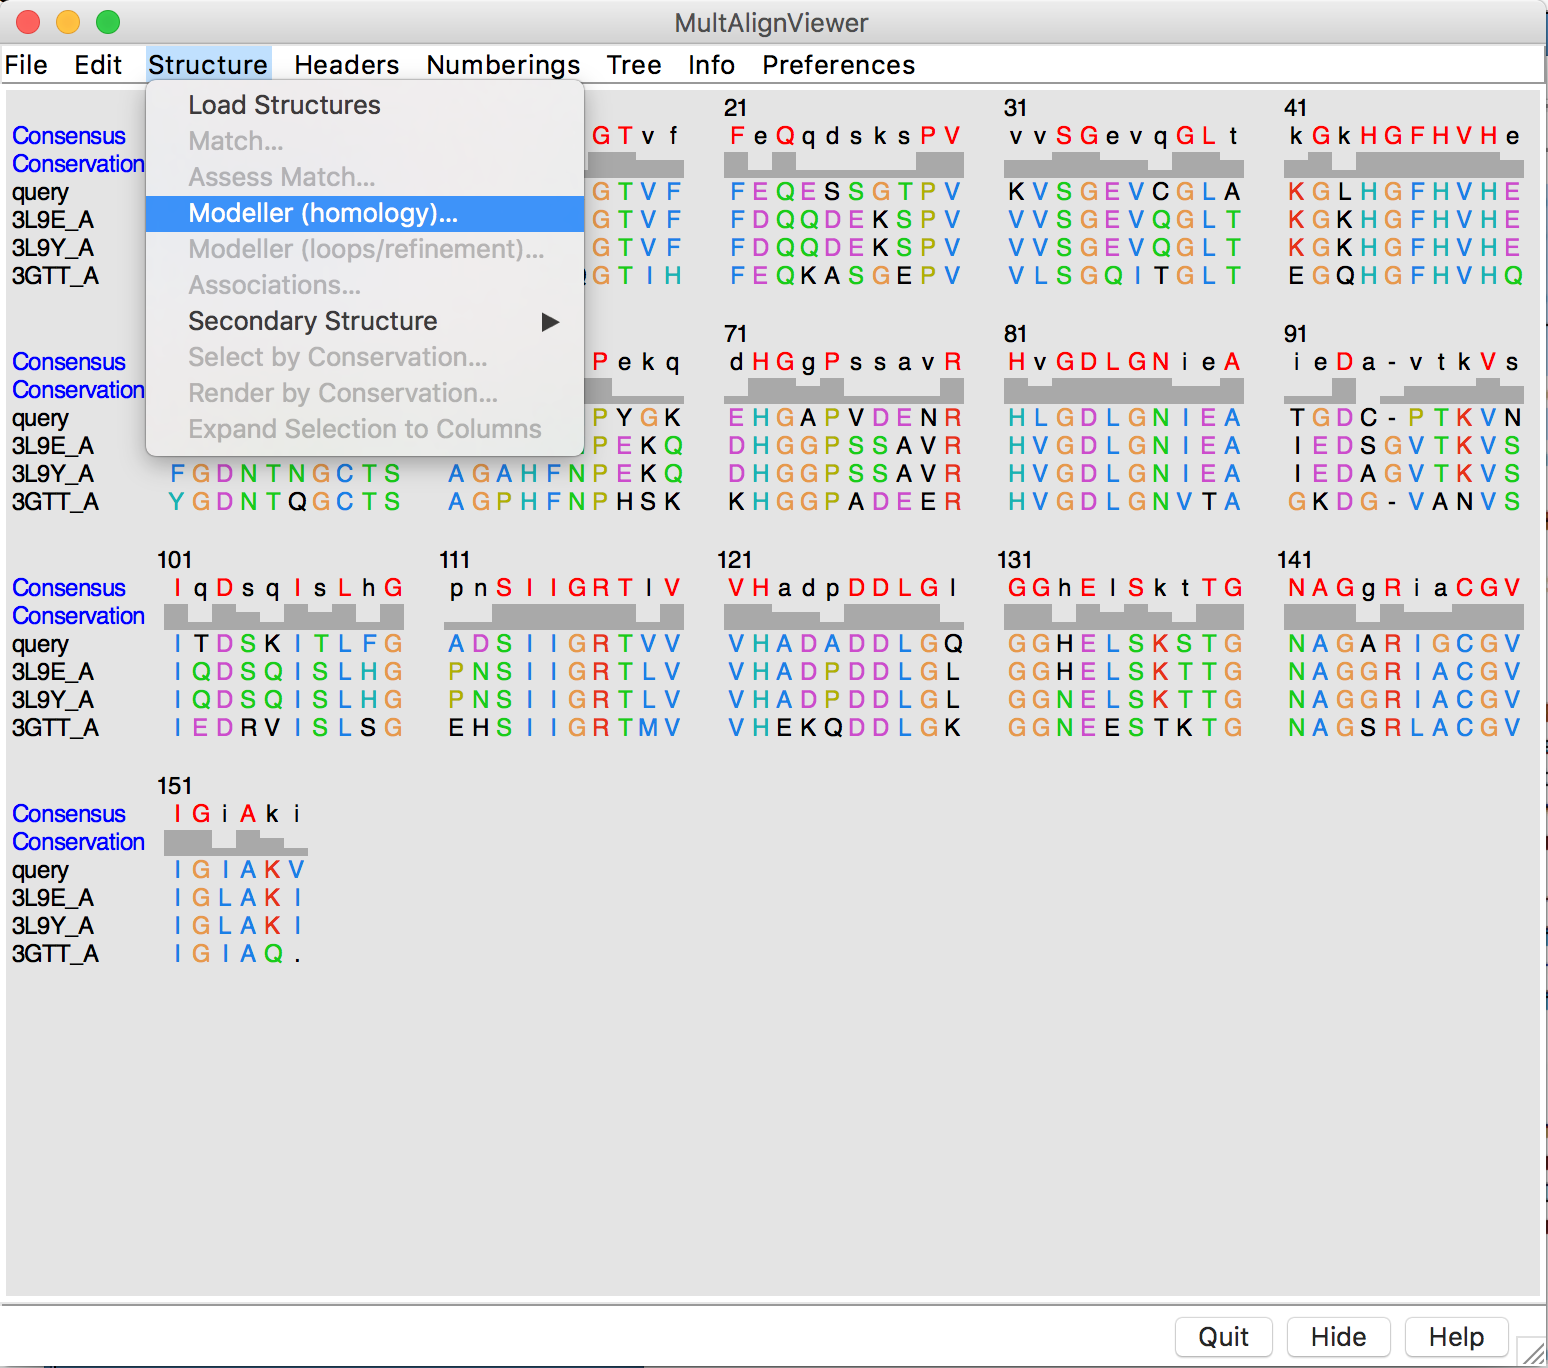This screenshot has width=1548, height=1368.
Task: Click the first Consensus header label
Action: [x=69, y=136]
